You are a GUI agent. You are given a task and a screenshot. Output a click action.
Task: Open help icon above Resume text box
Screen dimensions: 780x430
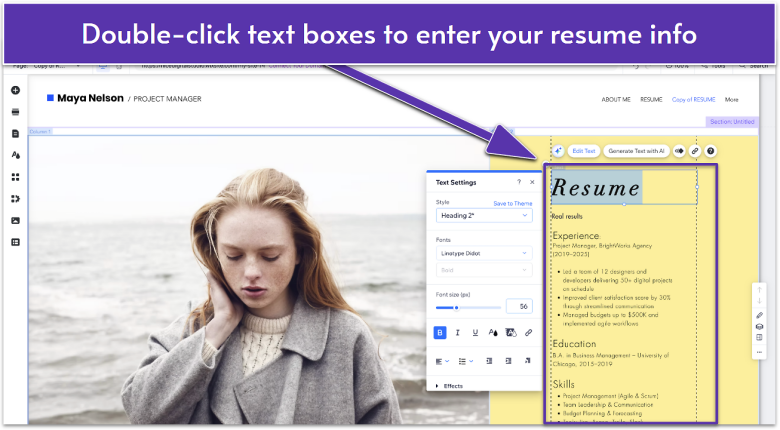pyautogui.click(x=710, y=151)
